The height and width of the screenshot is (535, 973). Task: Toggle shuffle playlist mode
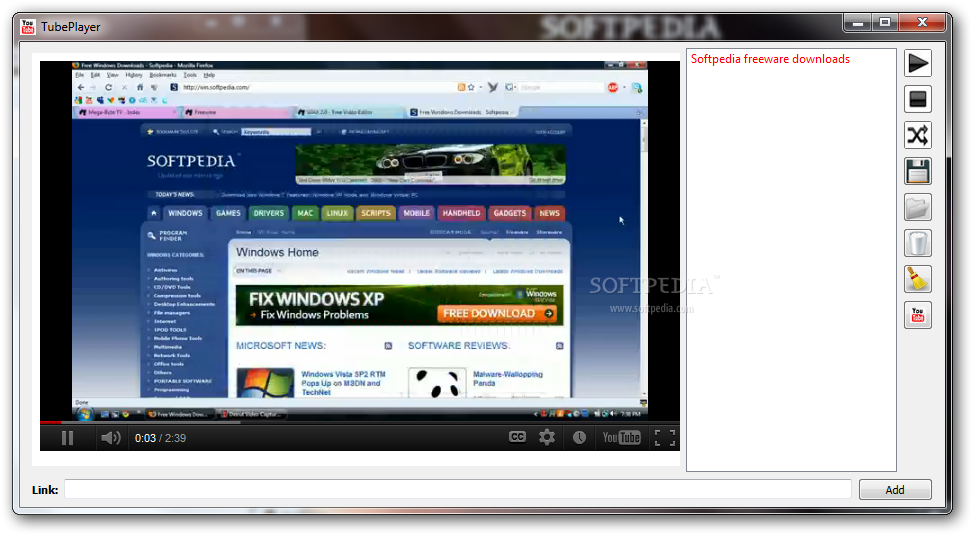918,135
